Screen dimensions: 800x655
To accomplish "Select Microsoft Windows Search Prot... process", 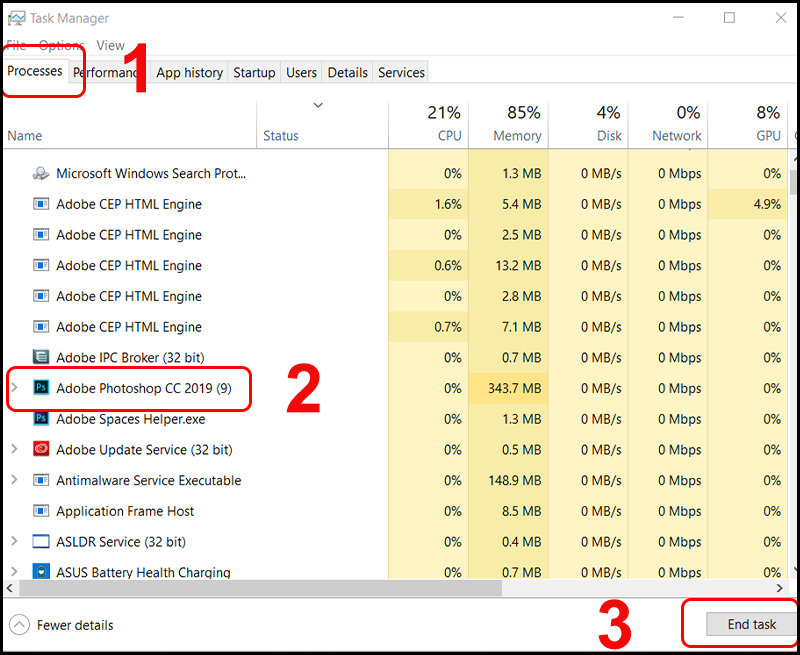I will (x=395, y=173).
